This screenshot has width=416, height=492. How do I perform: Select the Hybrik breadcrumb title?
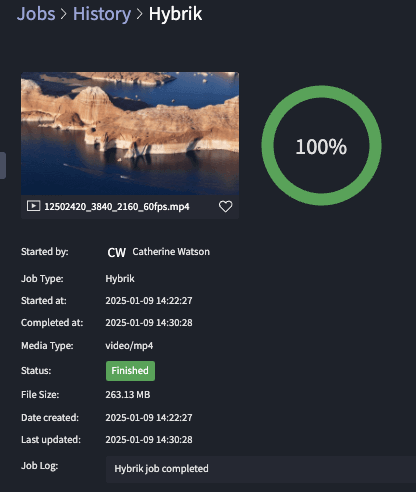[175, 14]
